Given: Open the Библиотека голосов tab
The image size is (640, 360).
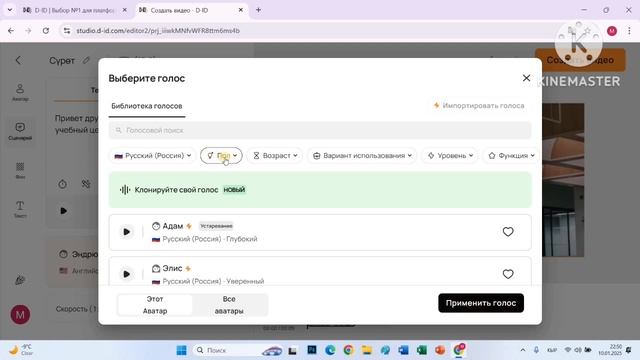Looking at the screenshot, I should click(x=147, y=106).
